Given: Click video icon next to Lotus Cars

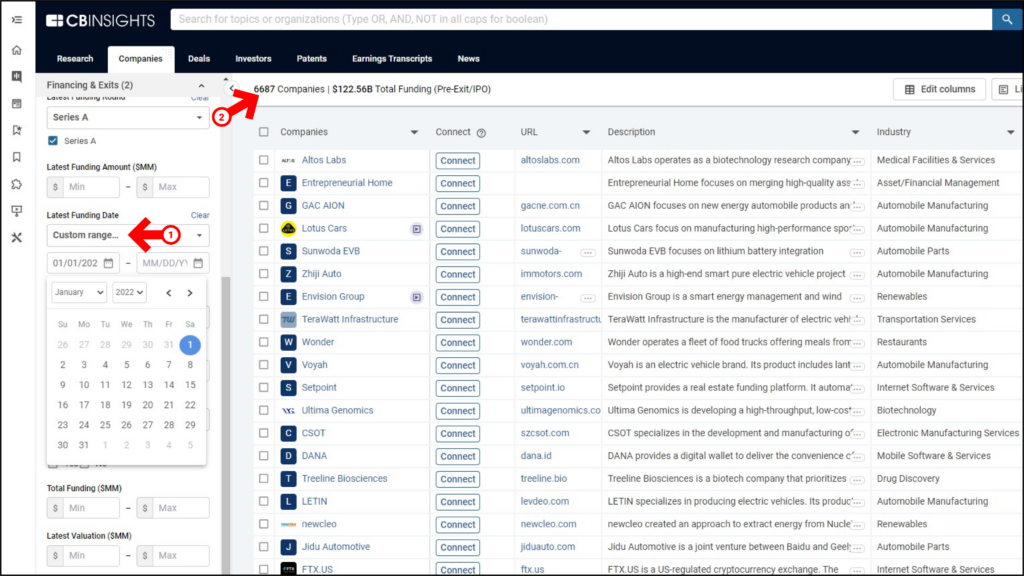Looking at the screenshot, I should coord(417,229).
